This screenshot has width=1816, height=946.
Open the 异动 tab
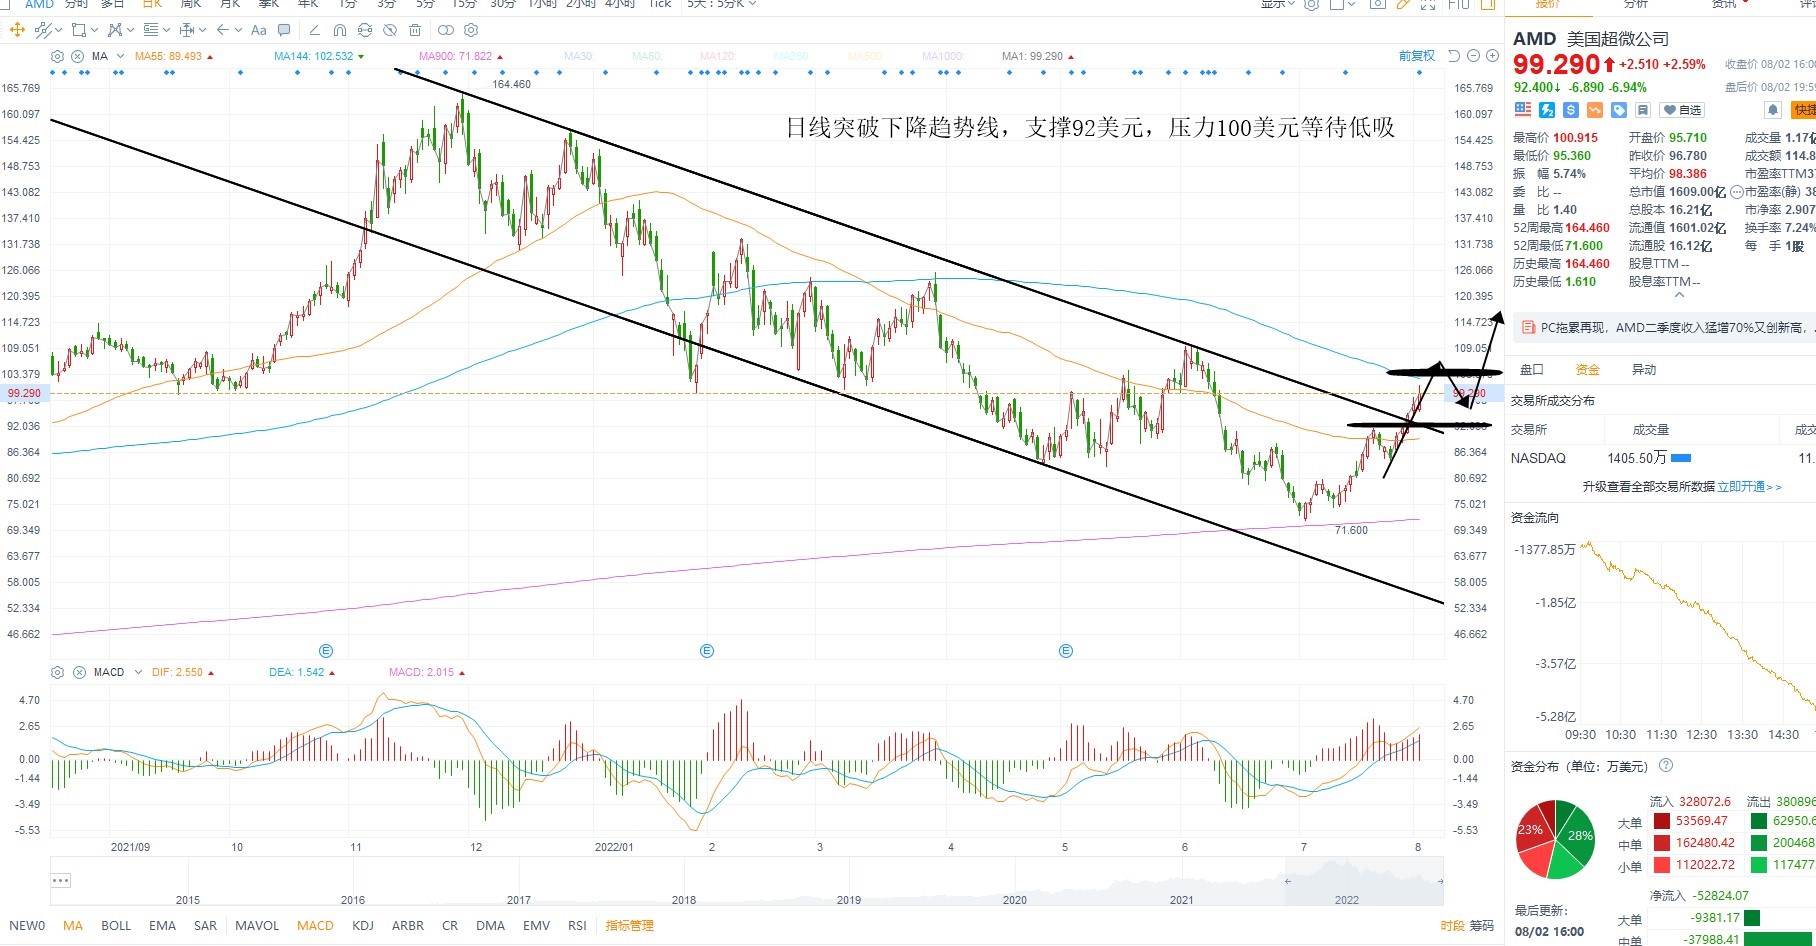tap(1643, 369)
